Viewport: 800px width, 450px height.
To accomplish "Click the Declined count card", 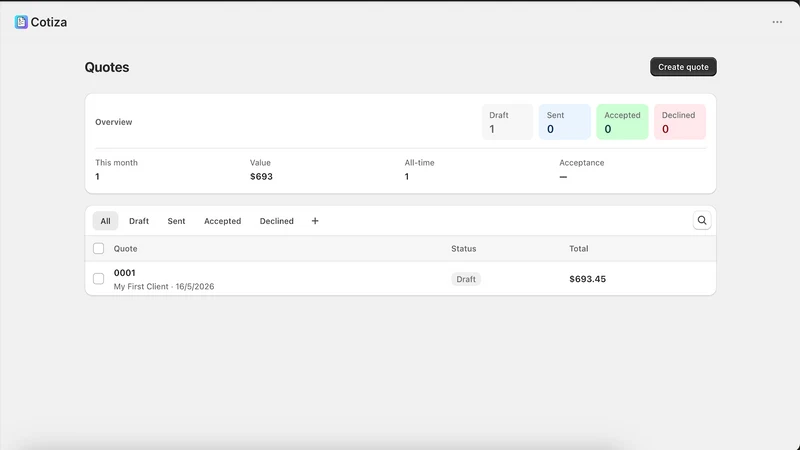I will point(680,122).
